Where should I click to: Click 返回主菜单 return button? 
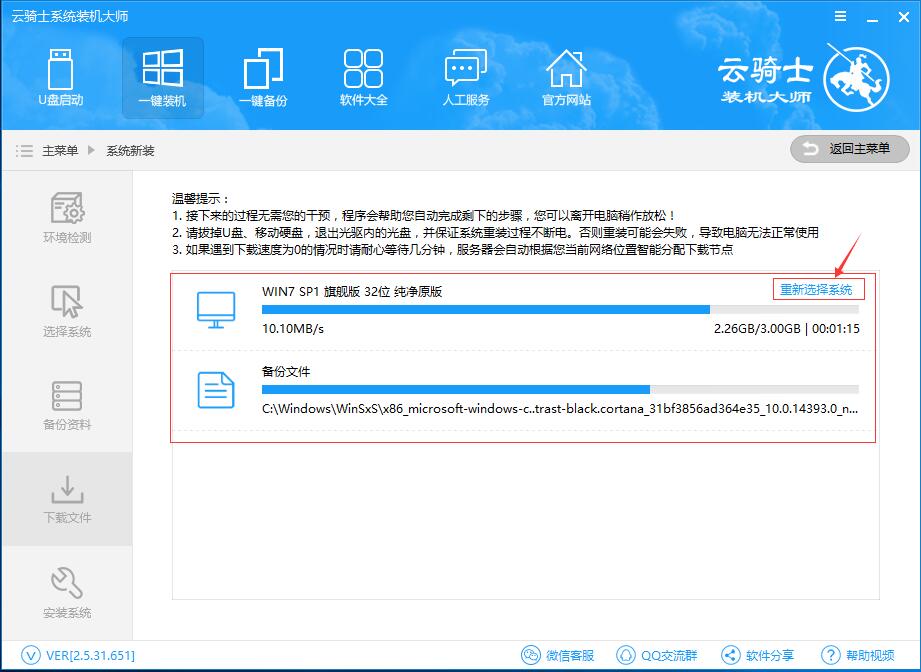pyautogui.click(x=848, y=149)
